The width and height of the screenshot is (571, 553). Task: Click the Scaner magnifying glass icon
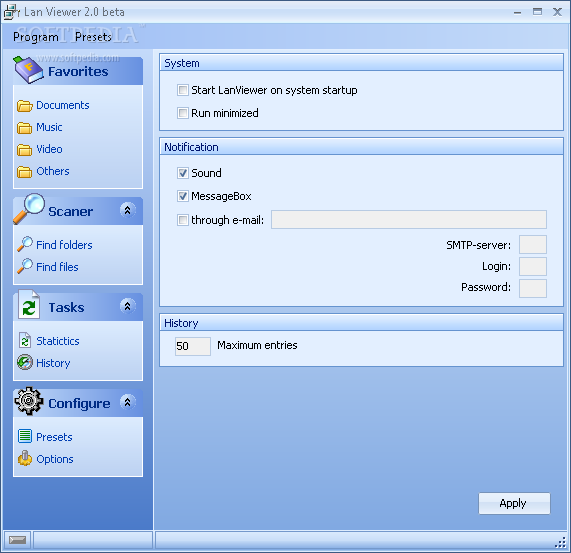pos(28,209)
